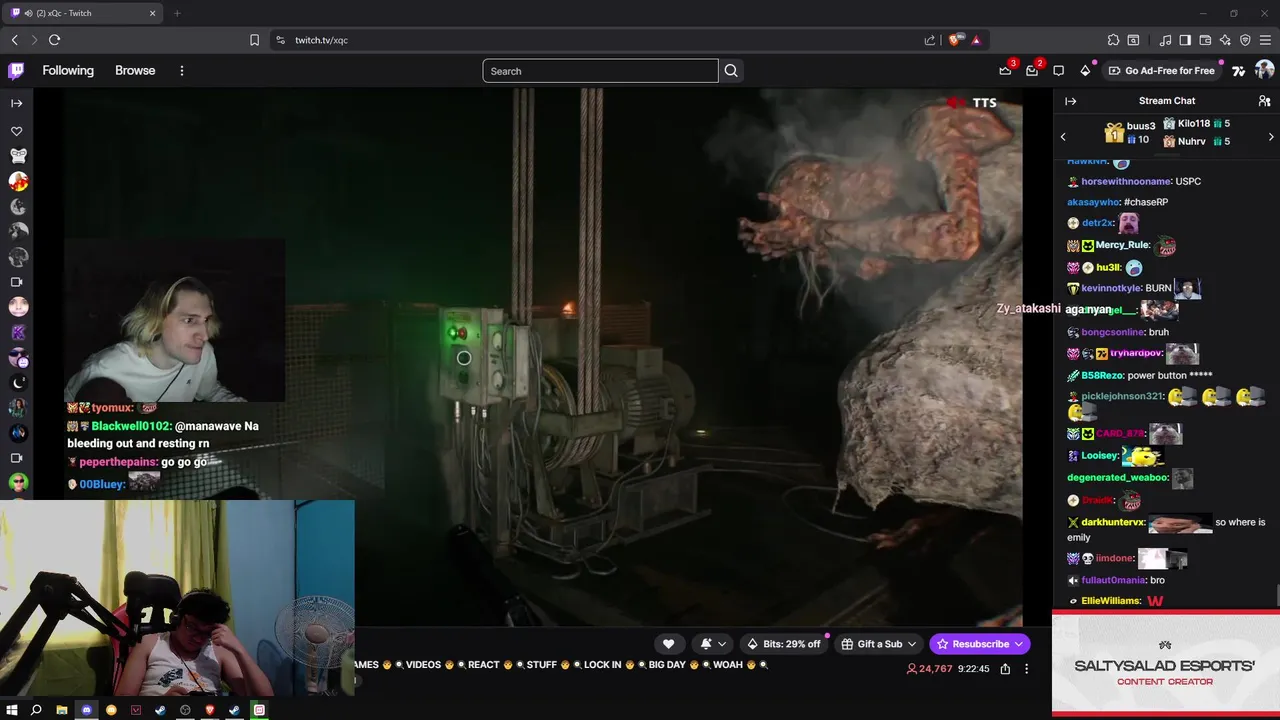Open the user profile avatar menu

coord(1264,70)
